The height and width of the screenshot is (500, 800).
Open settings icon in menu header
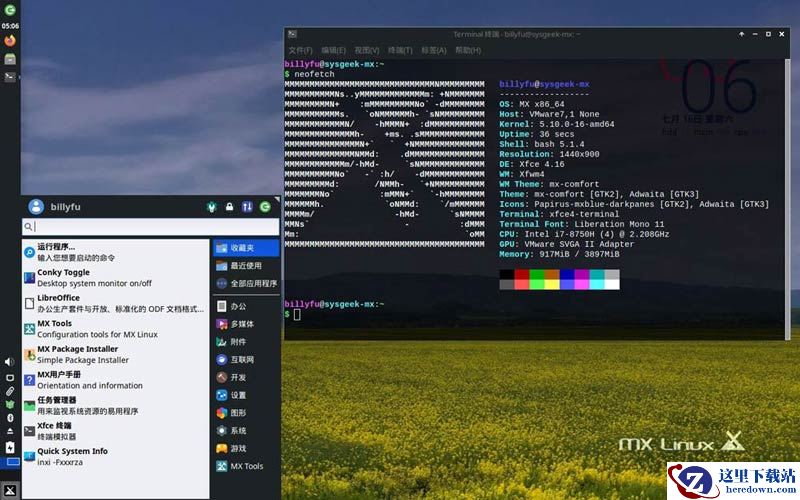(x=212, y=207)
